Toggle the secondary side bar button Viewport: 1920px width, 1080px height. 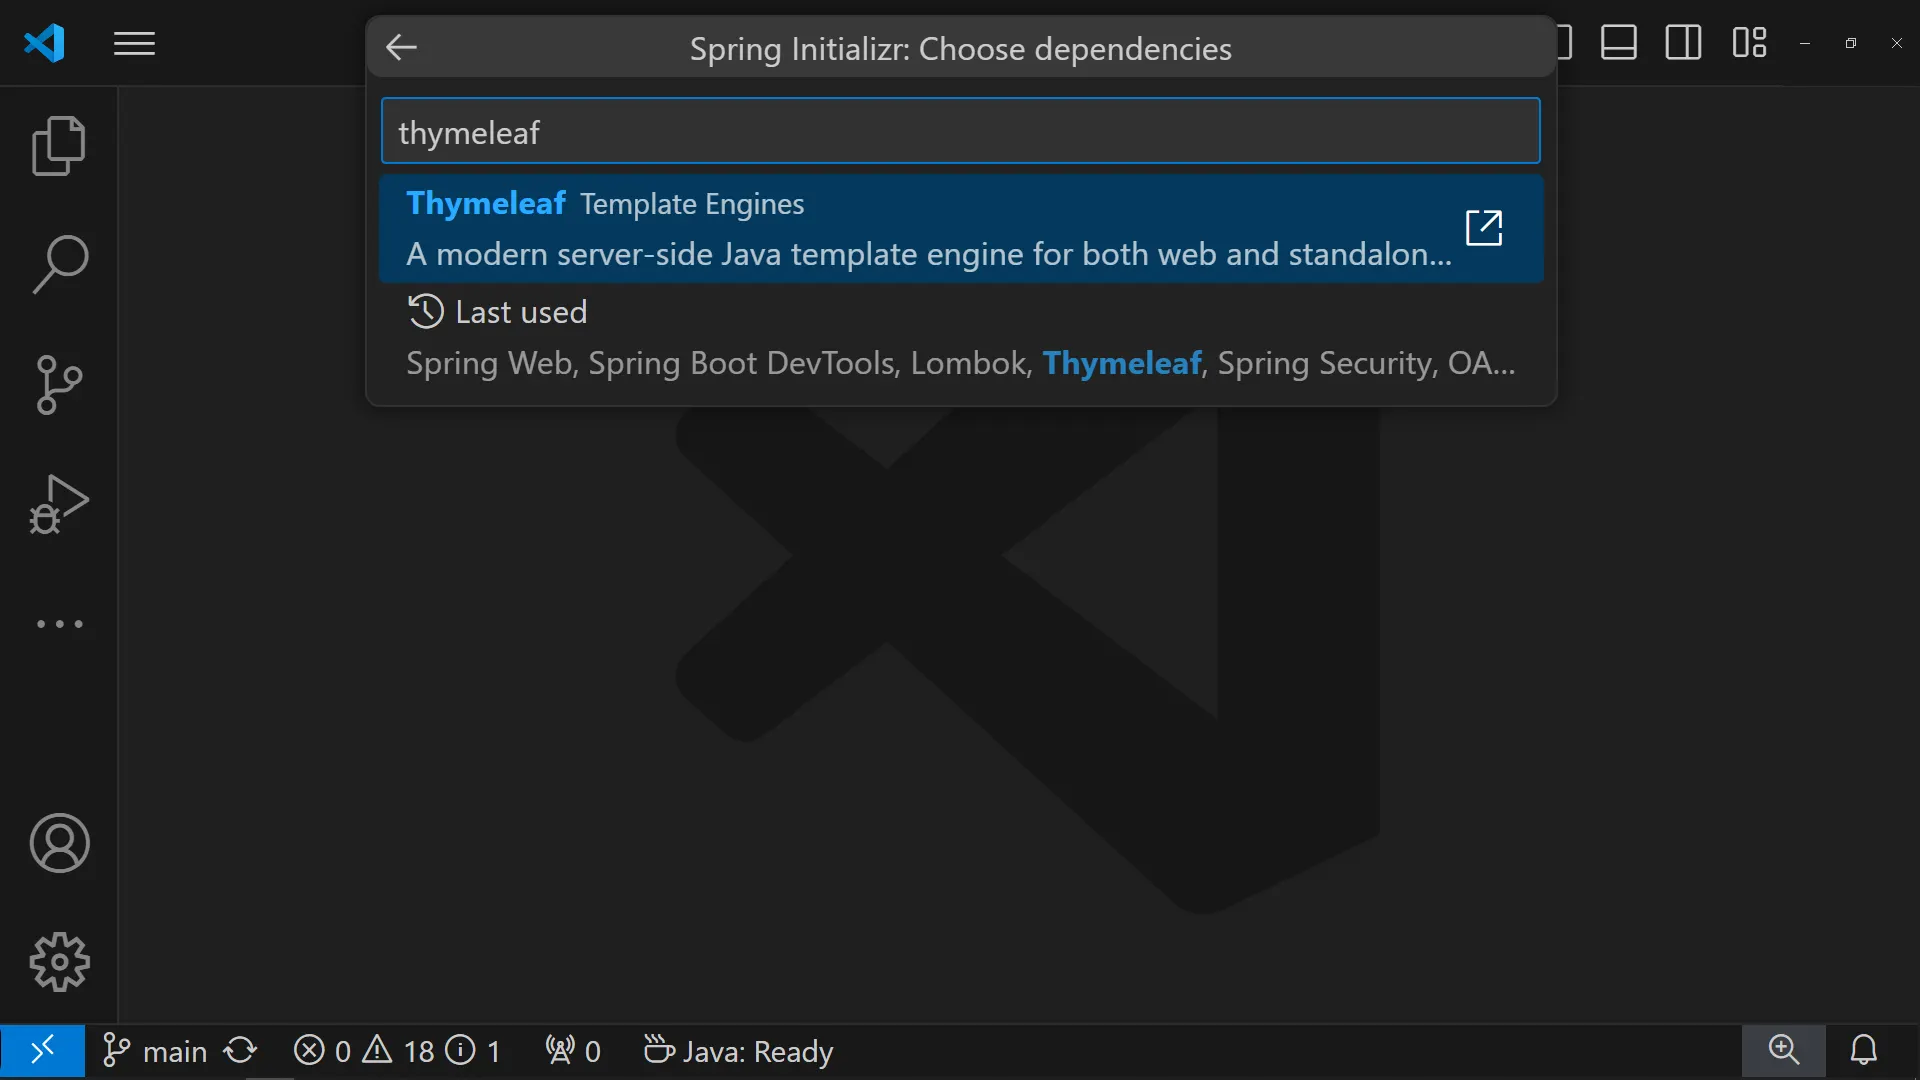pos(1683,43)
